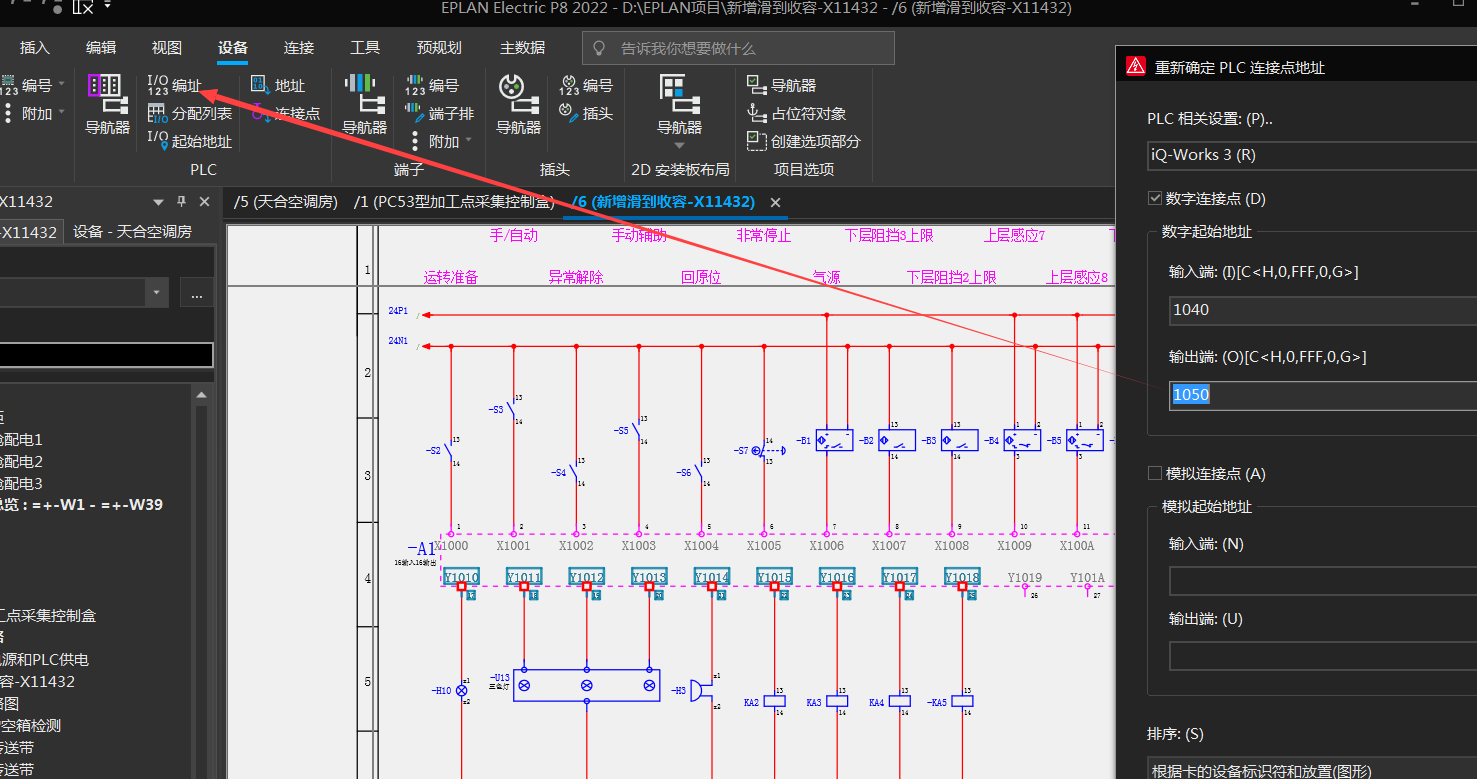Click the '...' filter button in navigator
Viewport: 1477px width, 779px height.
pos(197,294)
